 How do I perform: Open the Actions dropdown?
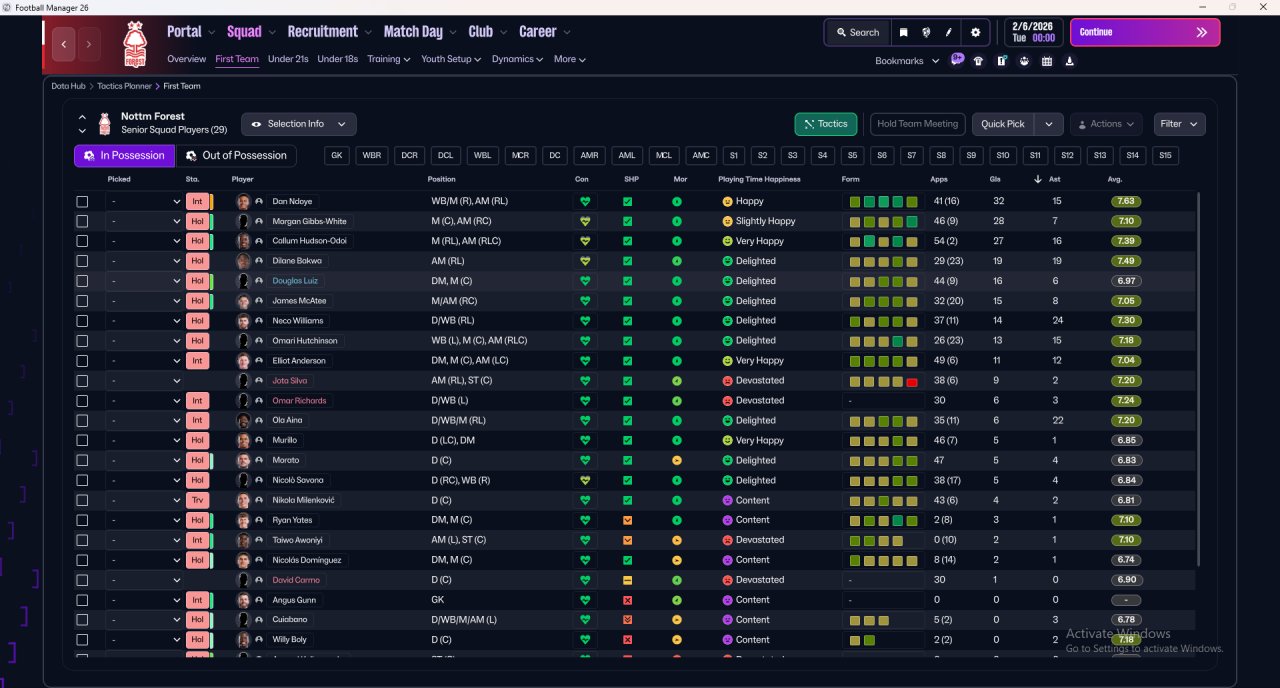coord(1106,124)
